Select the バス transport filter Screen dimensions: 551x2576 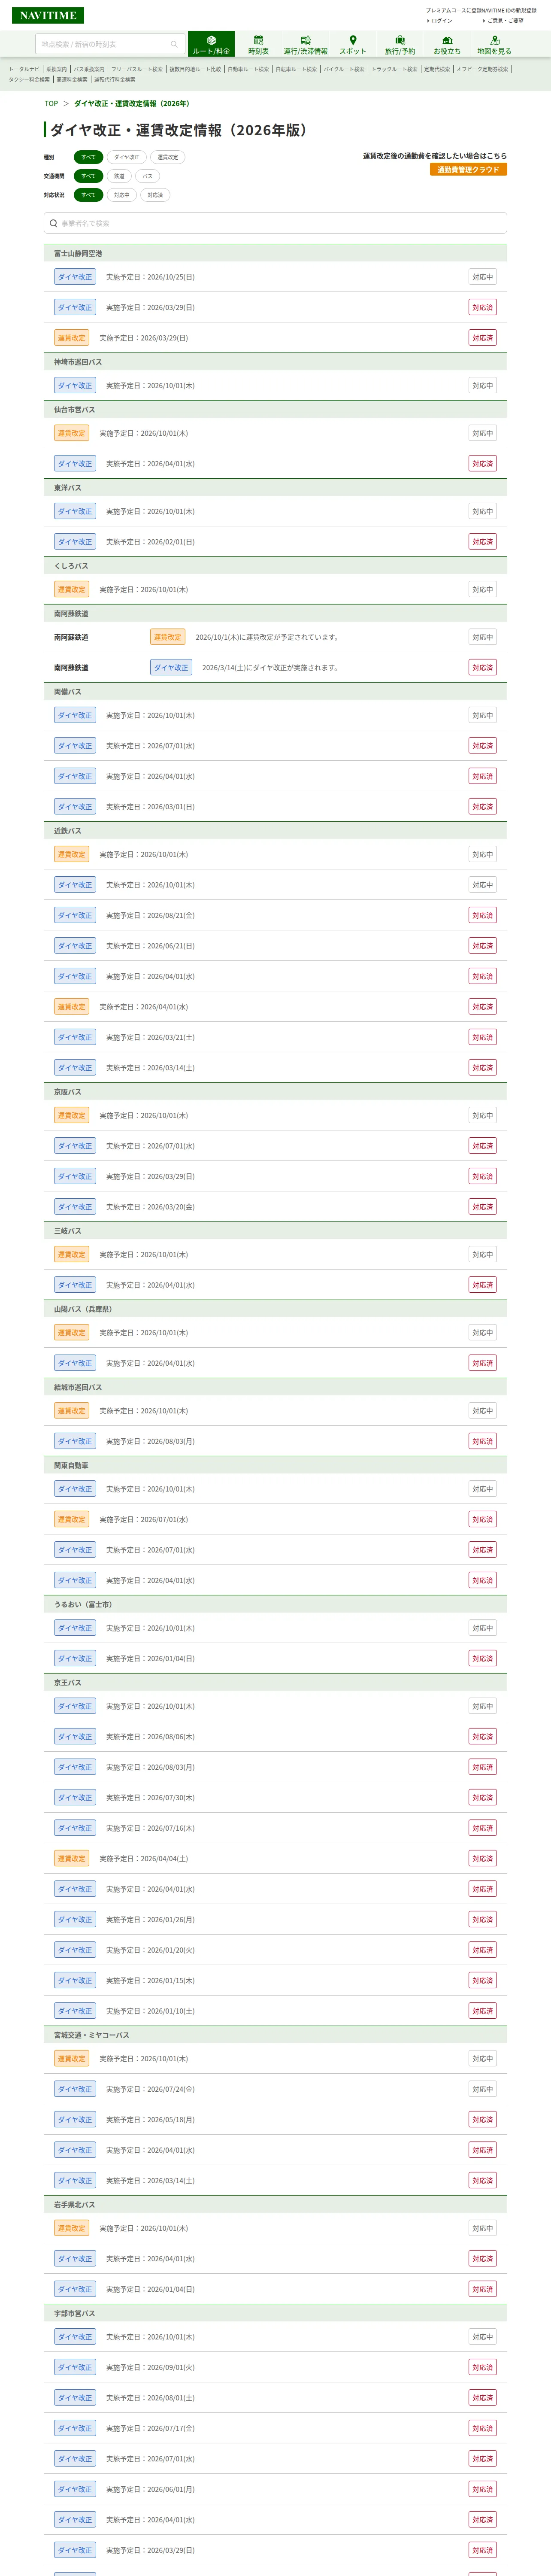148,176
